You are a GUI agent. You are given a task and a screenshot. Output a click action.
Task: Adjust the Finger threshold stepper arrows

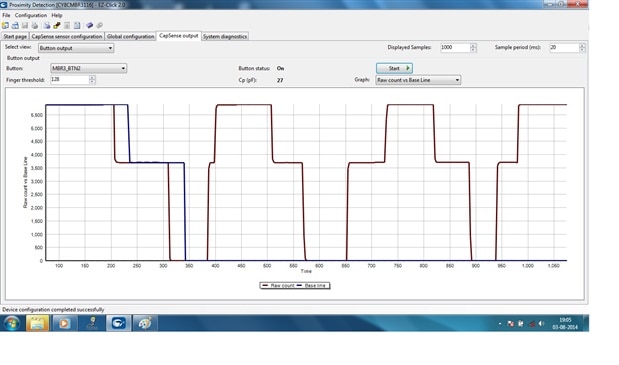pyautogui.click(x=92, y=80)
